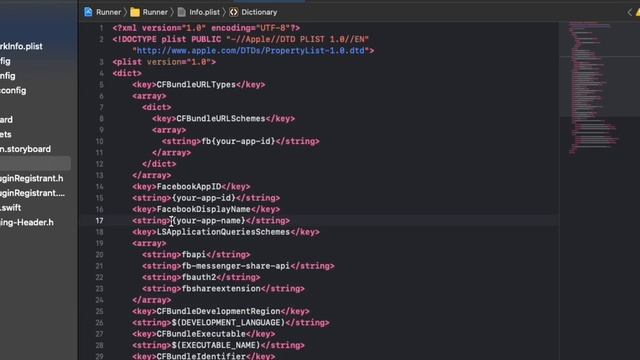The image size is (640, 360).
Task: Open the Dictionary breadcrumb segment
Action: click(259, 12)
